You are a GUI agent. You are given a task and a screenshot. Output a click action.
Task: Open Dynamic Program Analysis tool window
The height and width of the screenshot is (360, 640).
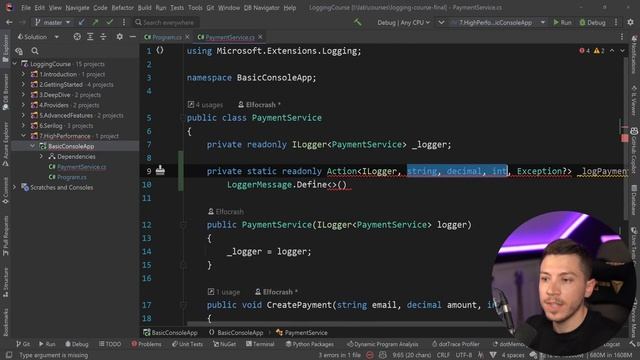pos(382,344)
